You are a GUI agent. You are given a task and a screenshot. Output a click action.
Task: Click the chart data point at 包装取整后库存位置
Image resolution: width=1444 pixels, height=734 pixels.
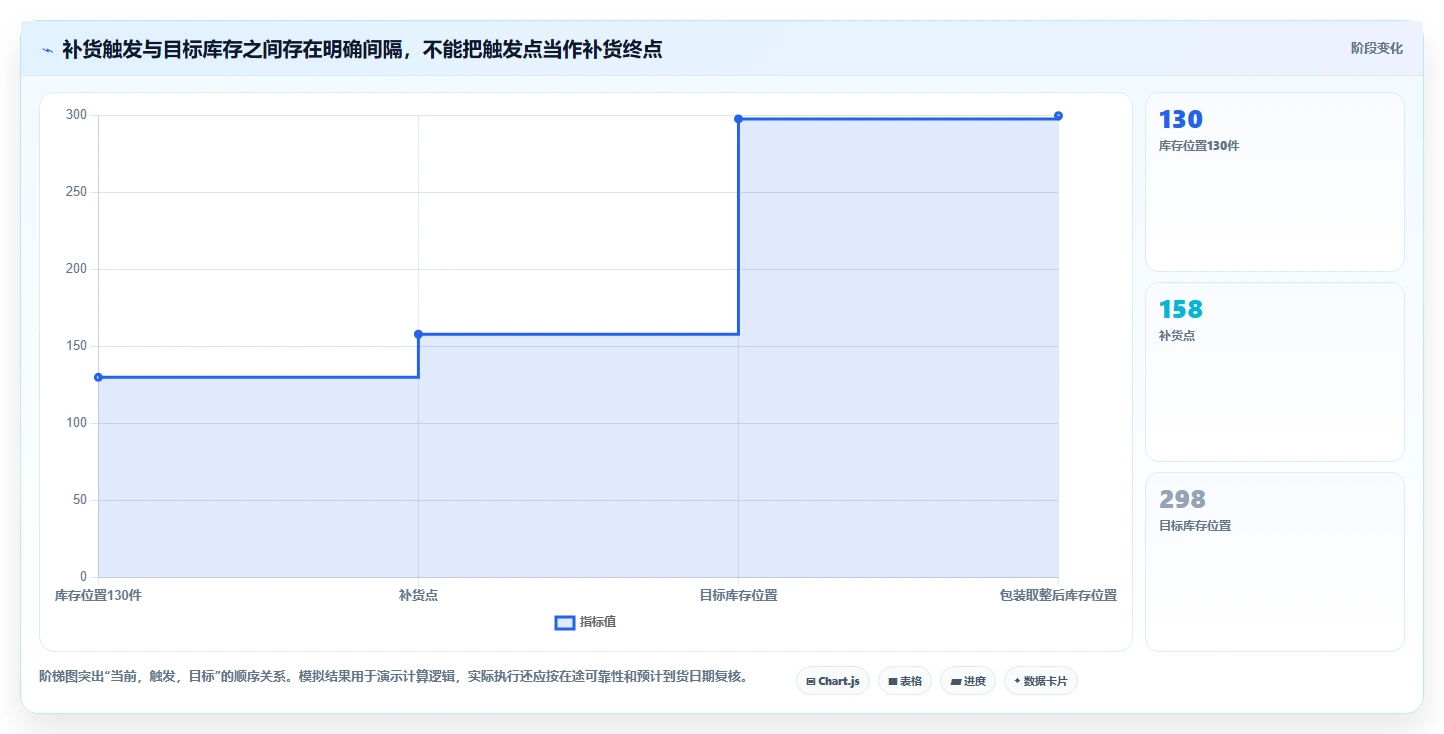pos(1058,116)
